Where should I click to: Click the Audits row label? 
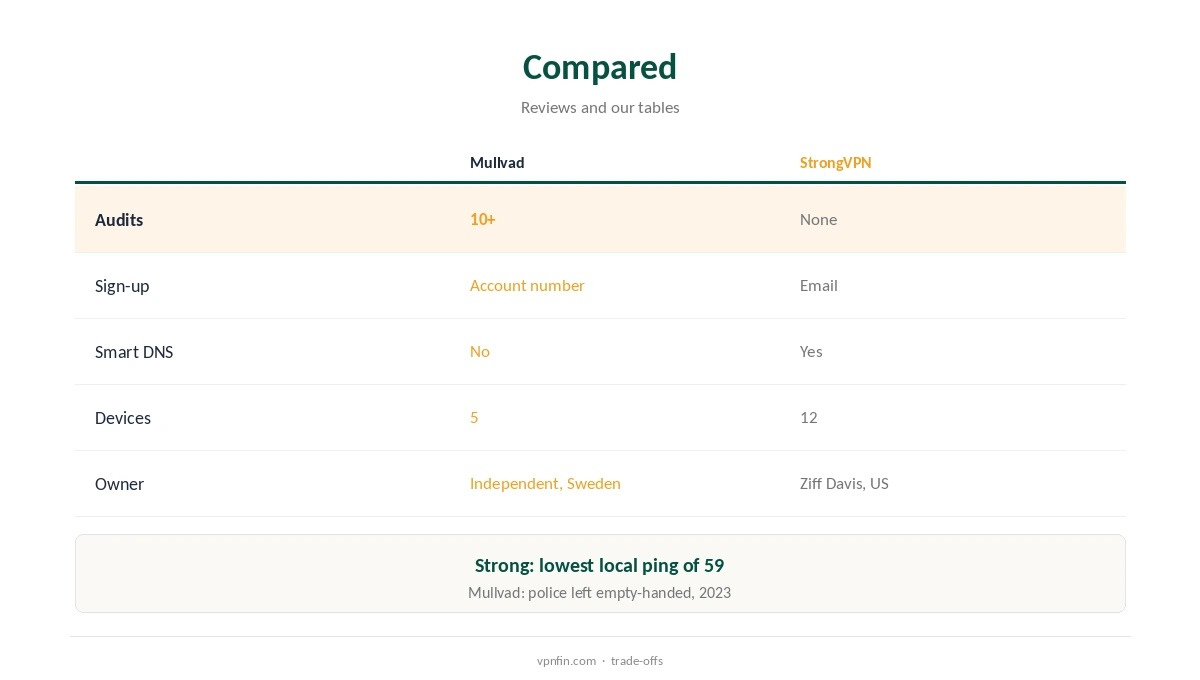[119, 220]
